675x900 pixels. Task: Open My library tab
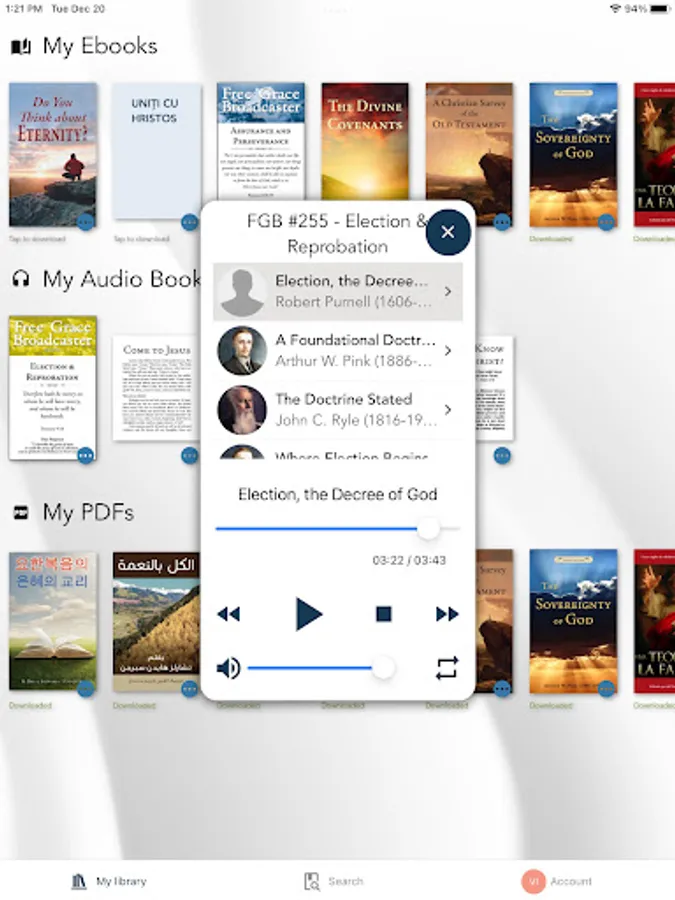[109, 881]
